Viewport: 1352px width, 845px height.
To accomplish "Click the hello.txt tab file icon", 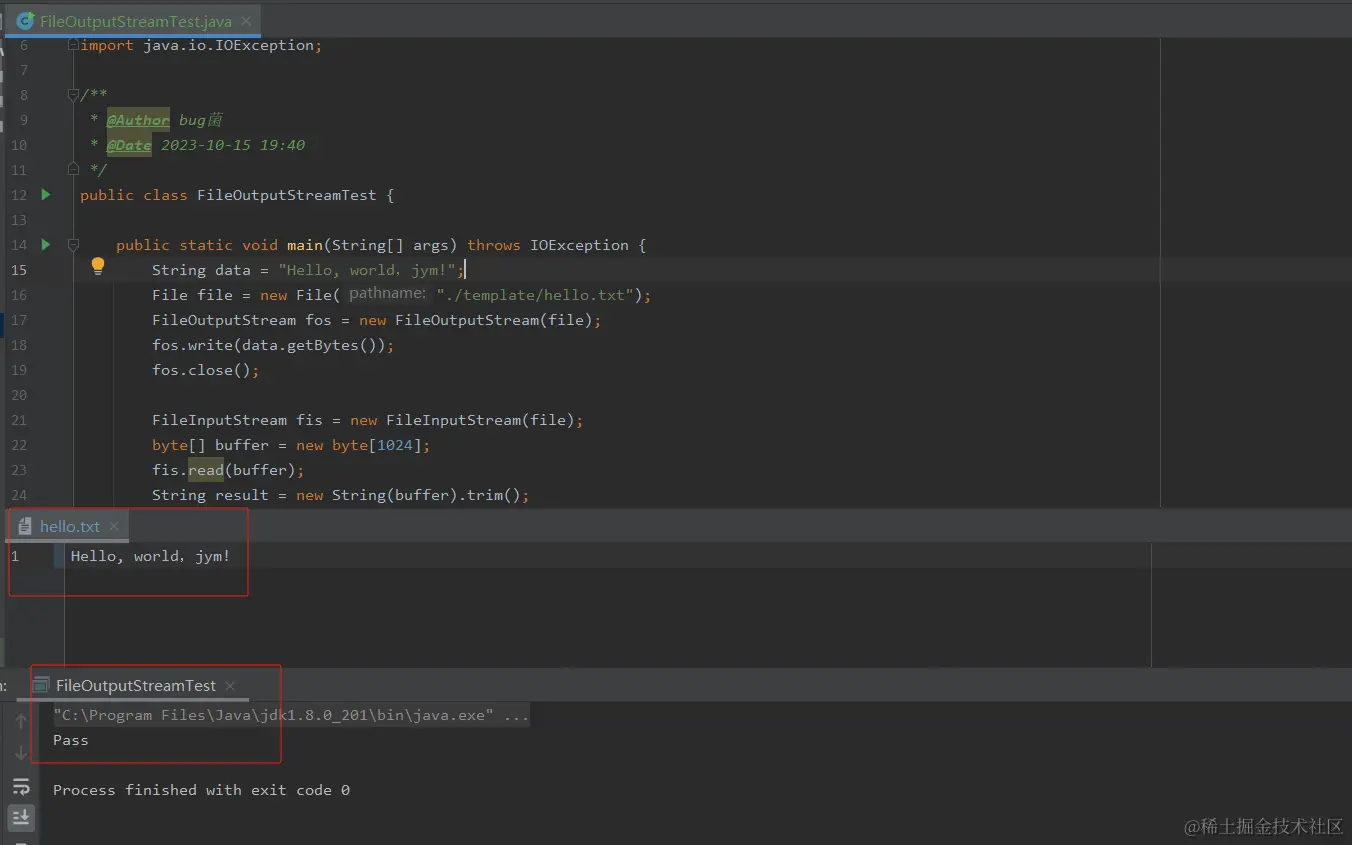I will (x=25, y=526).
